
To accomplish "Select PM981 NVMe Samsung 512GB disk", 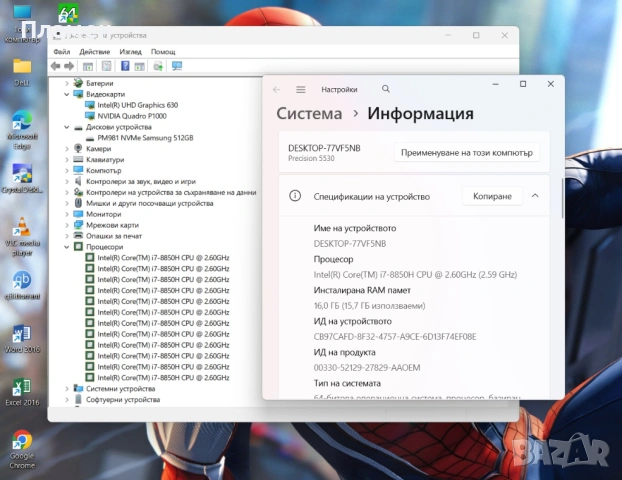I will click(145, 138).
